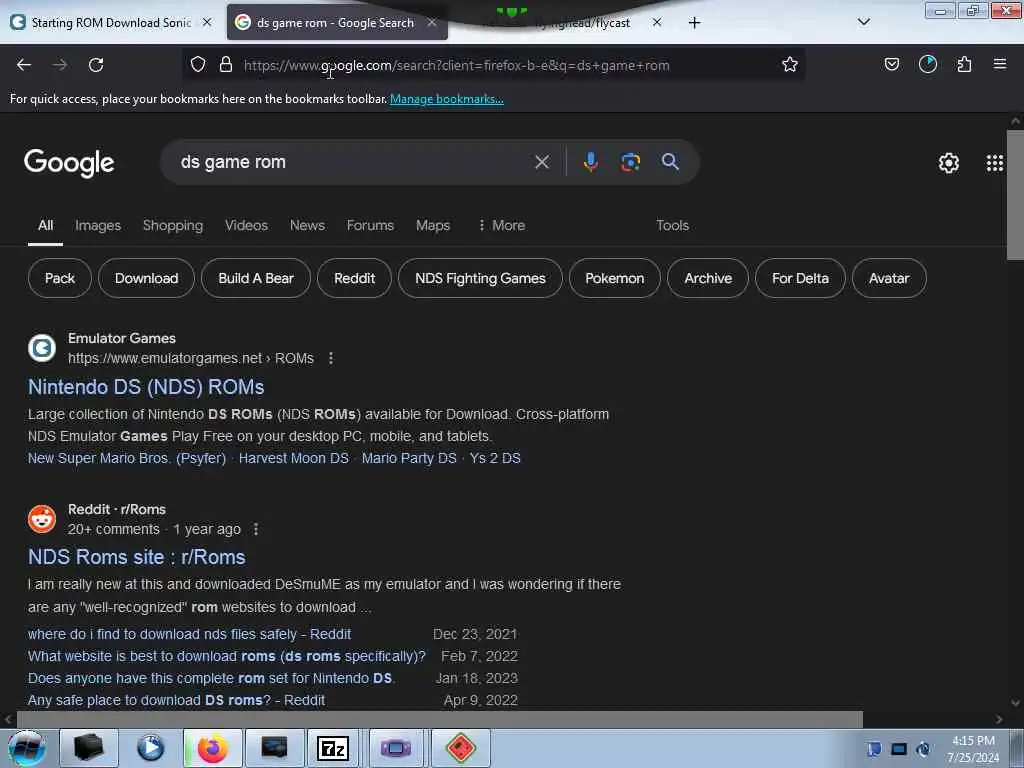Screen dimensions: 1024x768
Task: Select the Images search tab
Action: tap(98, 225)
